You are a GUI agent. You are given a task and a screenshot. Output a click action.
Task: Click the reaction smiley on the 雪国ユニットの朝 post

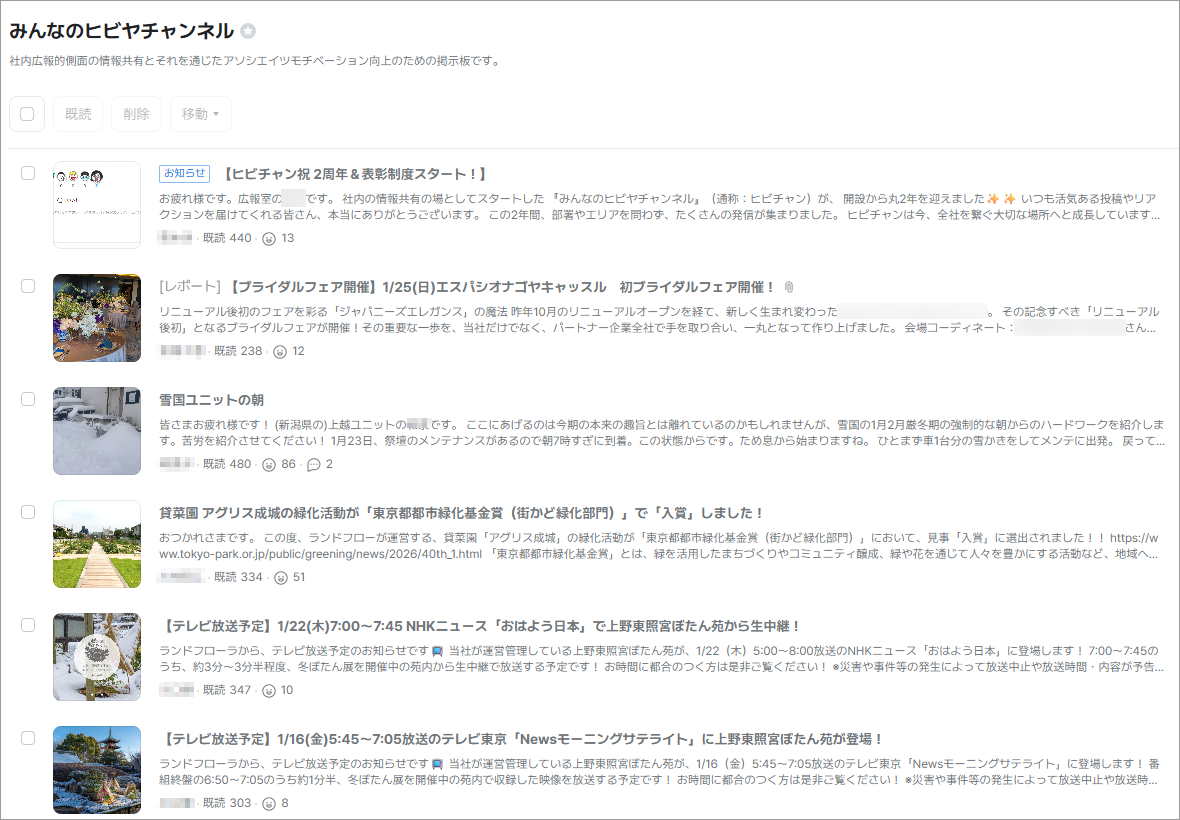tap(269, 464)
